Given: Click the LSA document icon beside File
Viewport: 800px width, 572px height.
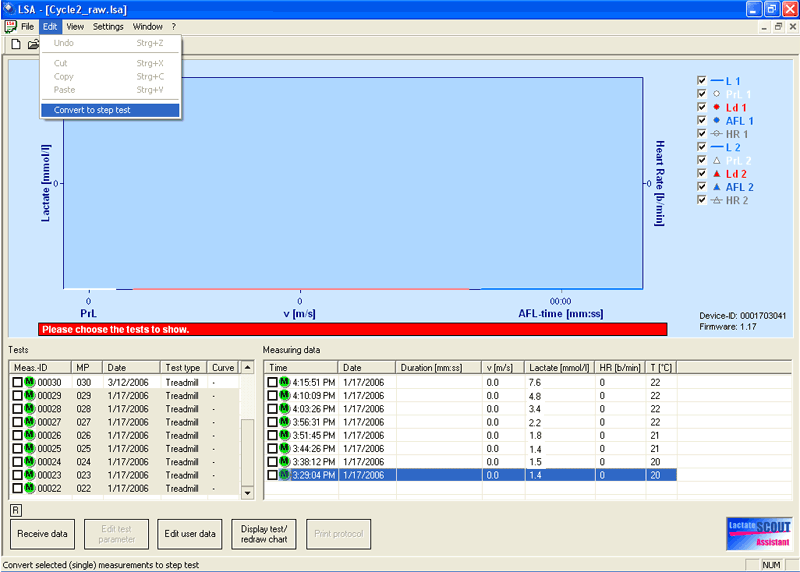Looking at the screenshot, I should 11,27.
